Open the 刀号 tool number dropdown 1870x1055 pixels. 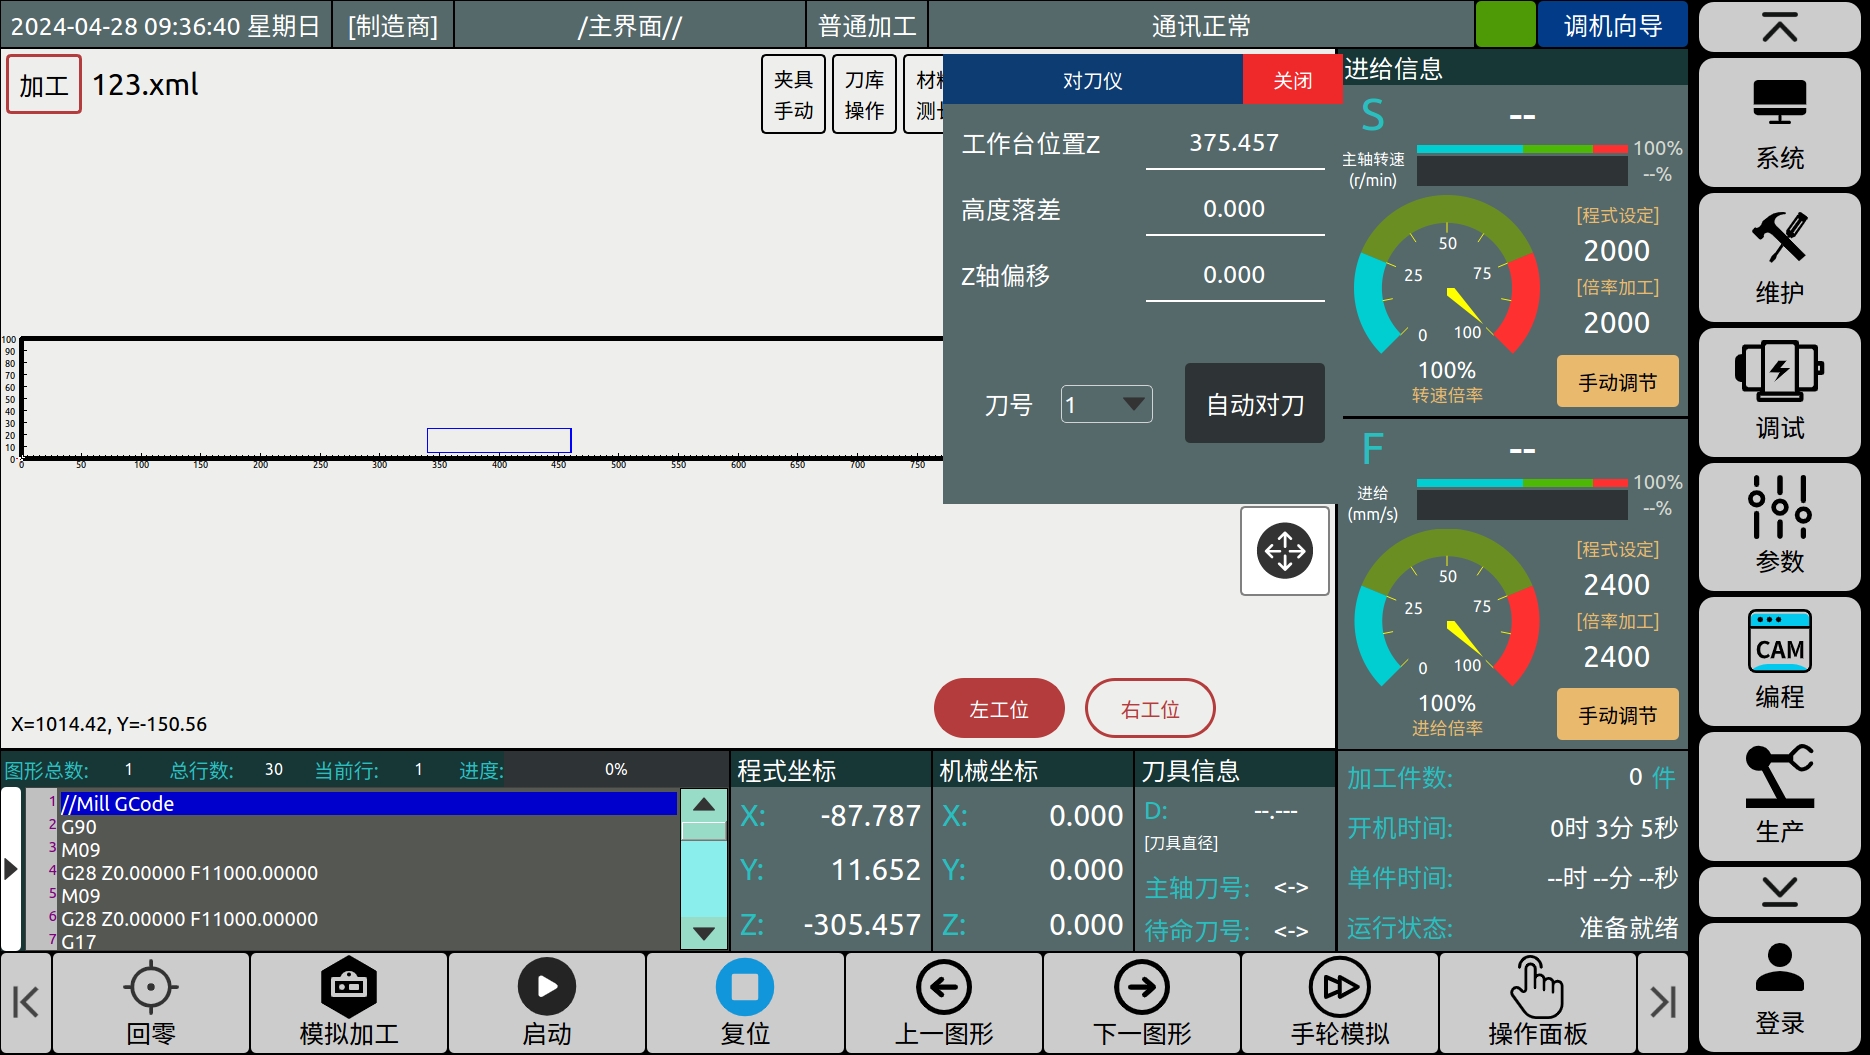tap(1107, 404)
